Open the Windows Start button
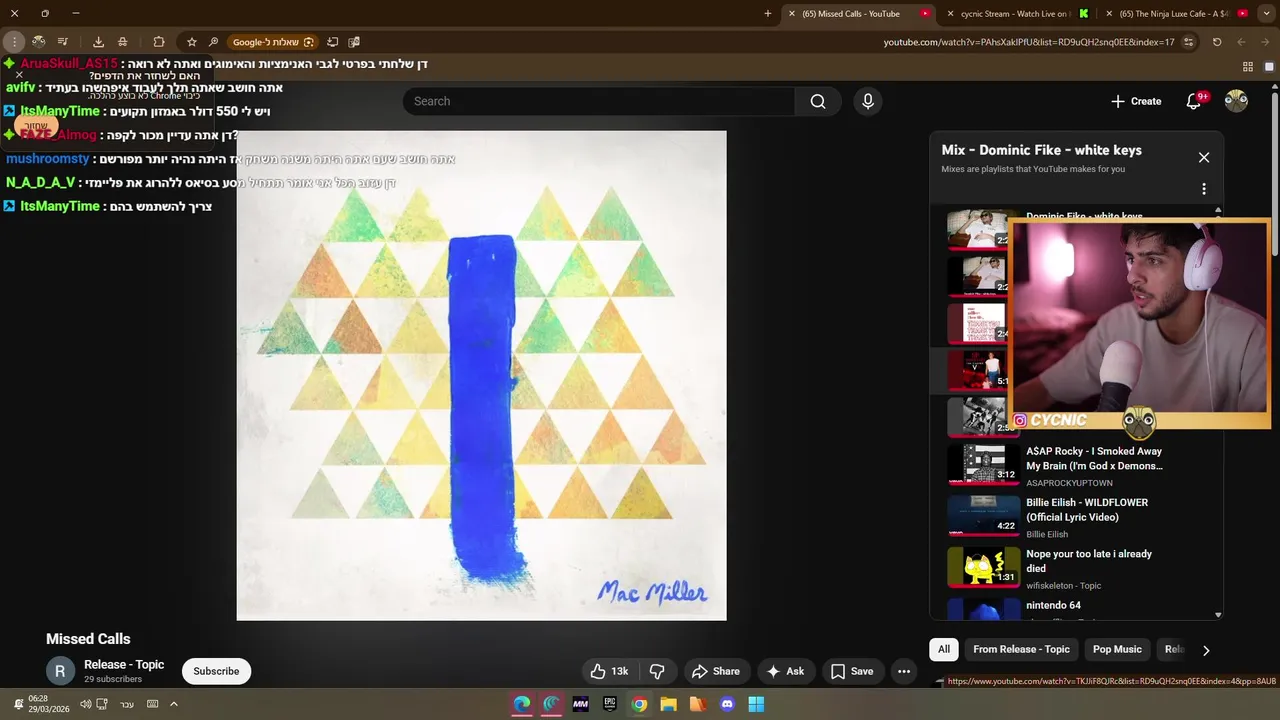The width and height of the screenshot is (1280, 720). [756, 704]
